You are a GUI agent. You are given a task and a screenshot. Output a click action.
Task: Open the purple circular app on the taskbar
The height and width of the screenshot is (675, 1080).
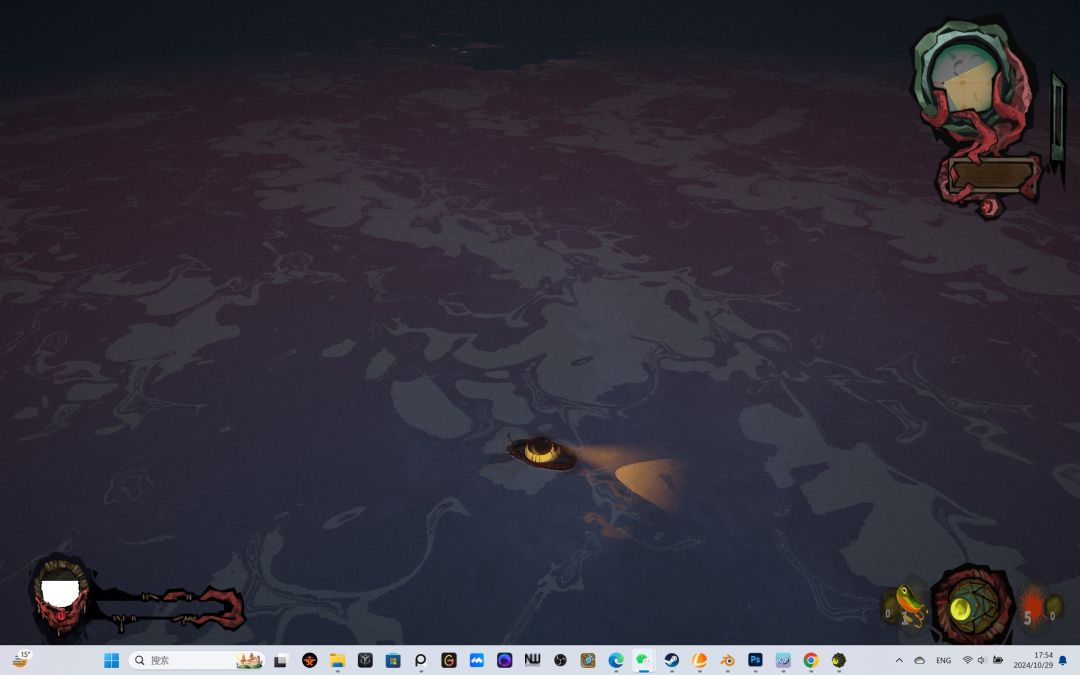click(504, 661)
